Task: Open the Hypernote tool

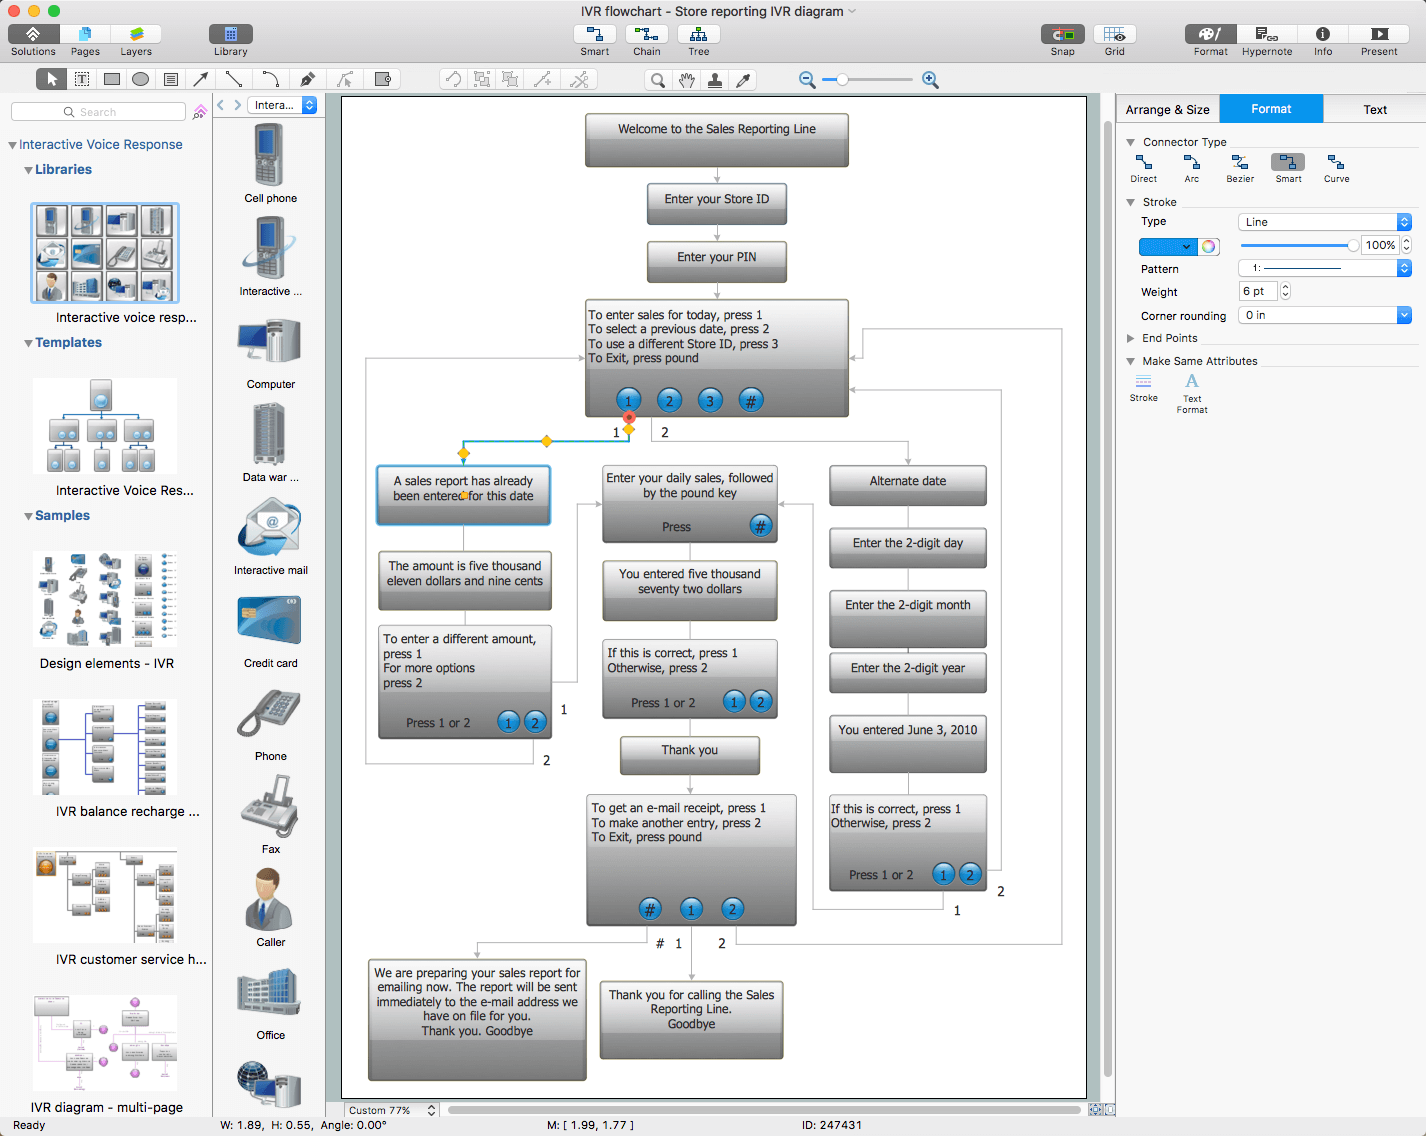Action: point(1266,35)
